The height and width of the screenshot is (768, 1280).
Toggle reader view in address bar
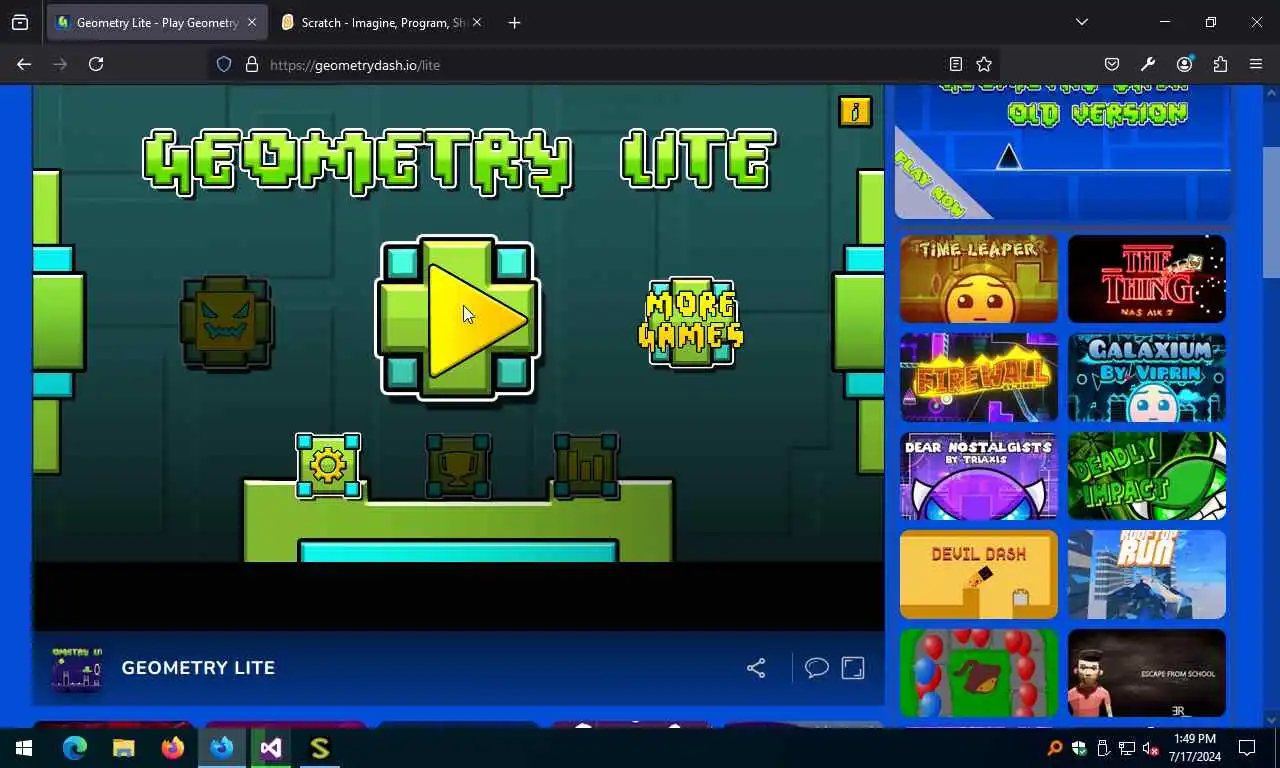(956, 64)
